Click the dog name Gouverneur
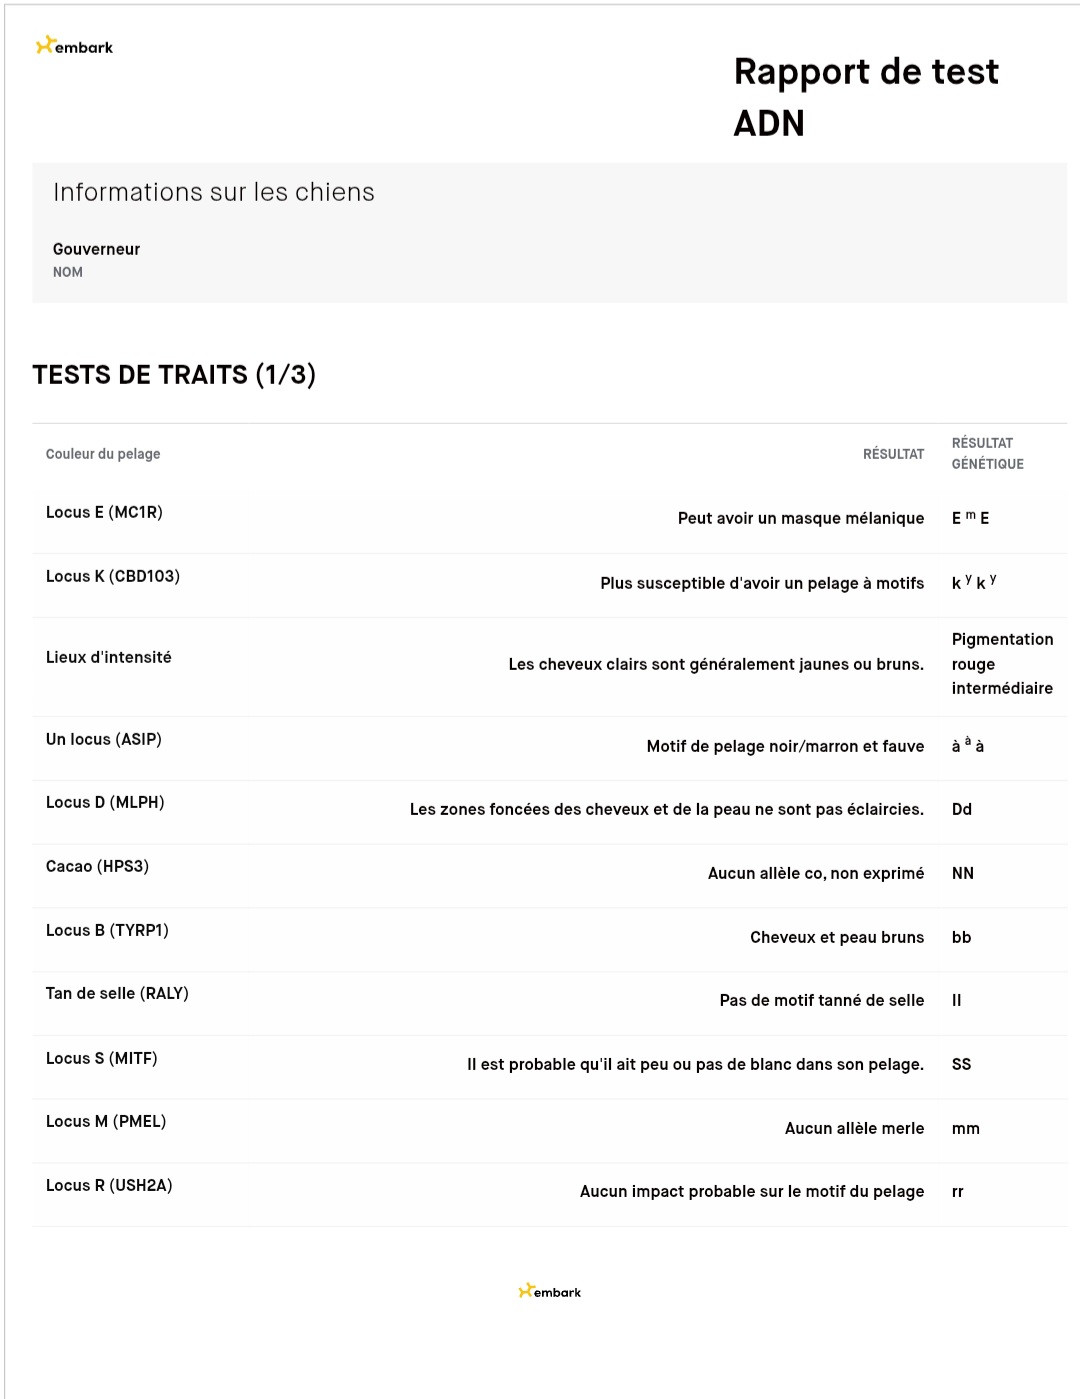This screenshot has height=1399, width=1080. (96, 249)
